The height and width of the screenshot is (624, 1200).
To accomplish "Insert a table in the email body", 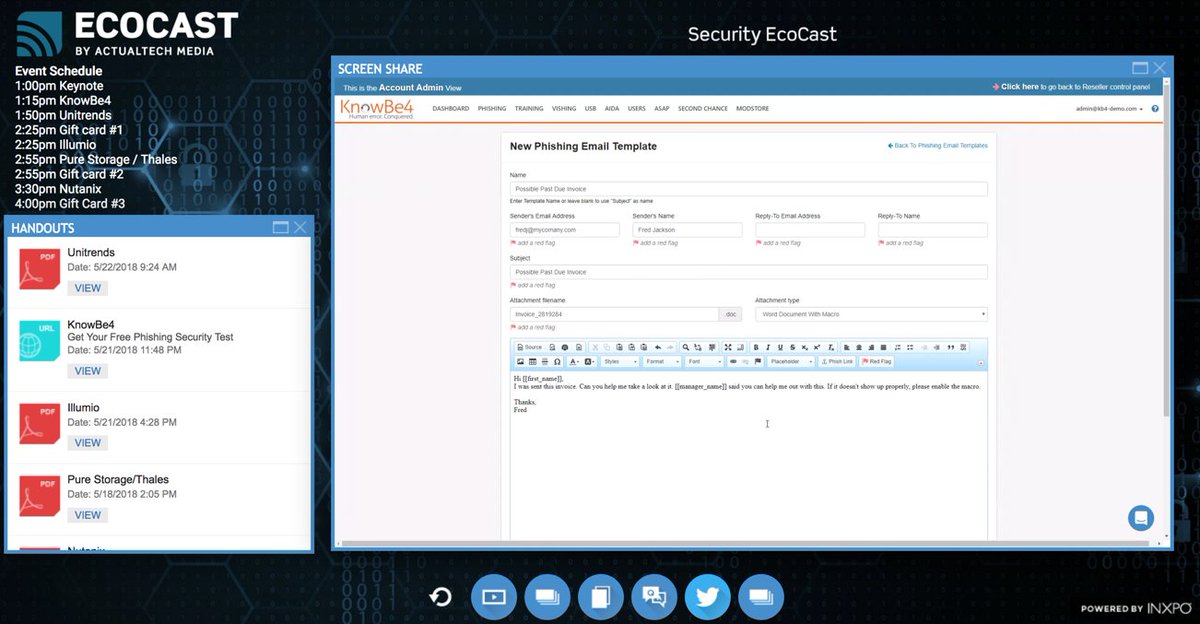I will (x=533, y=361).
